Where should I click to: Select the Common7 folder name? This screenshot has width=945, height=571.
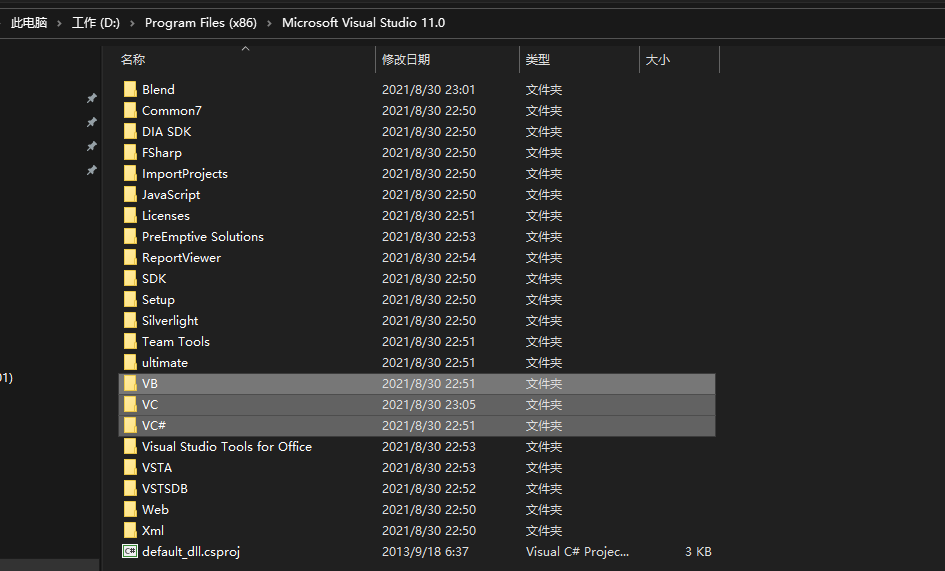click(172, 110)
